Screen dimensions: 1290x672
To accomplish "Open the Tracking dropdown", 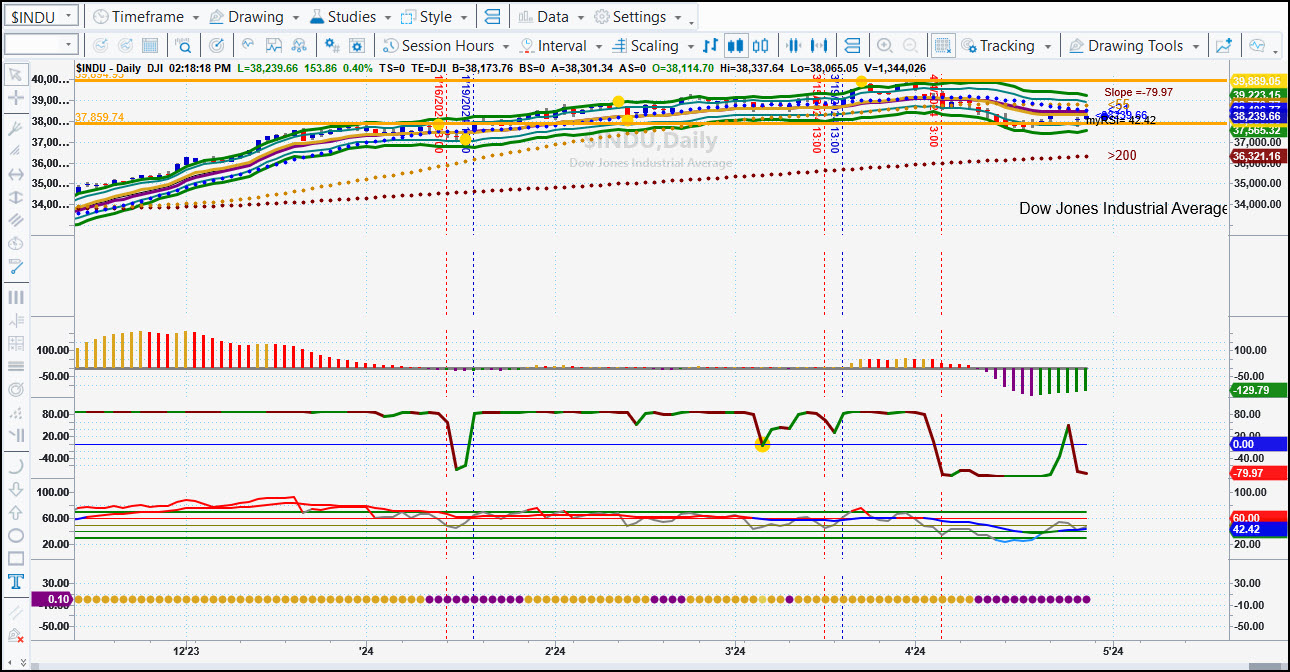I will [1006, 45].
